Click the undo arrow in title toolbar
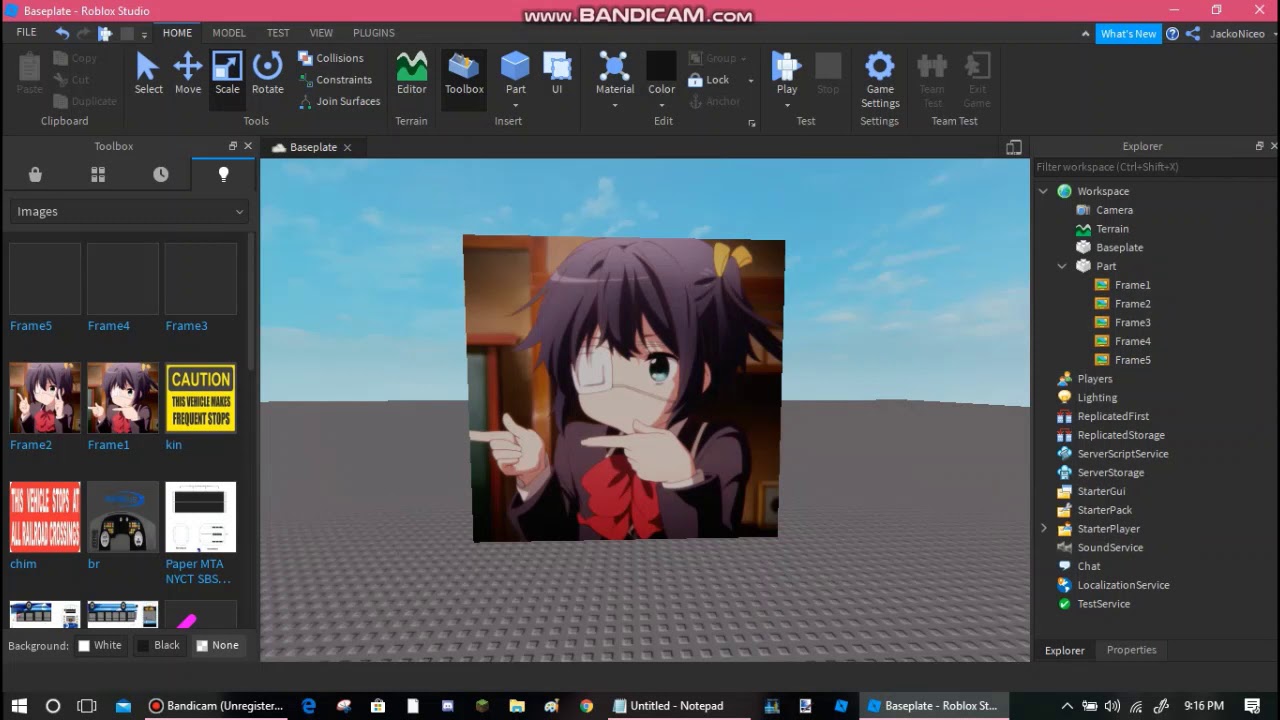1280x720 pixels. tap(62, 33)
